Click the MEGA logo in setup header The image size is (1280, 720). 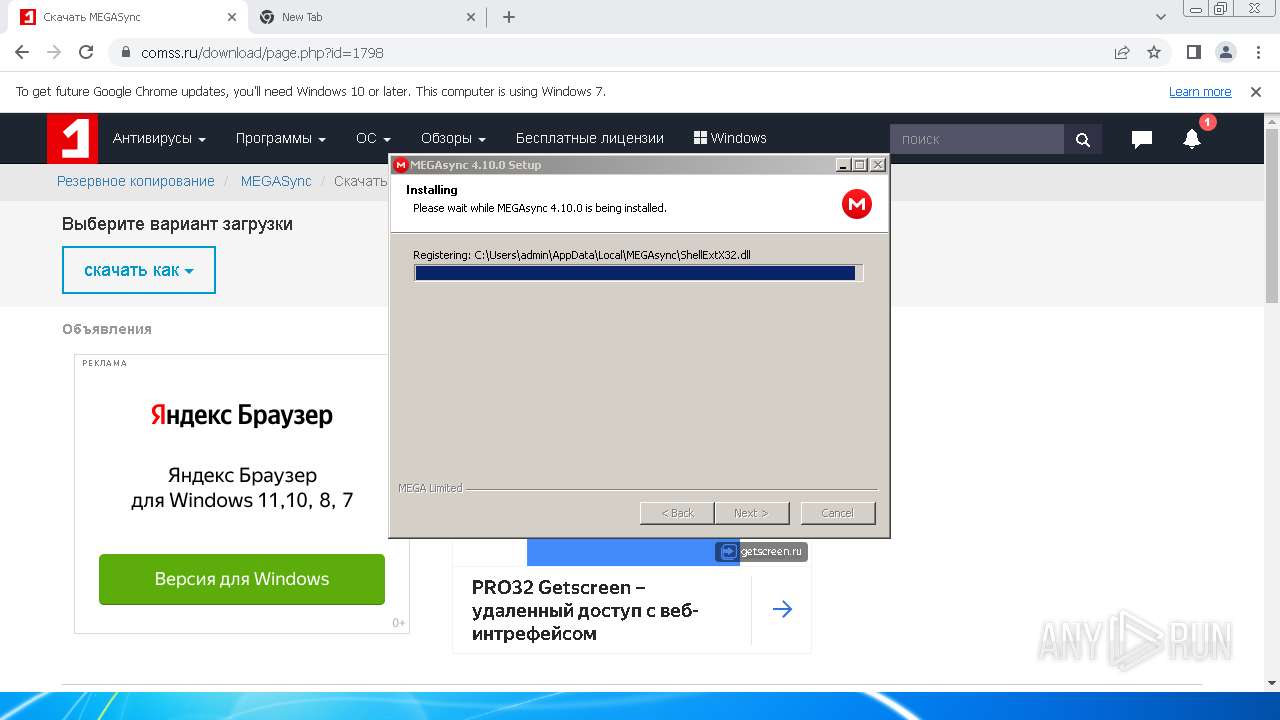(857, 204)
